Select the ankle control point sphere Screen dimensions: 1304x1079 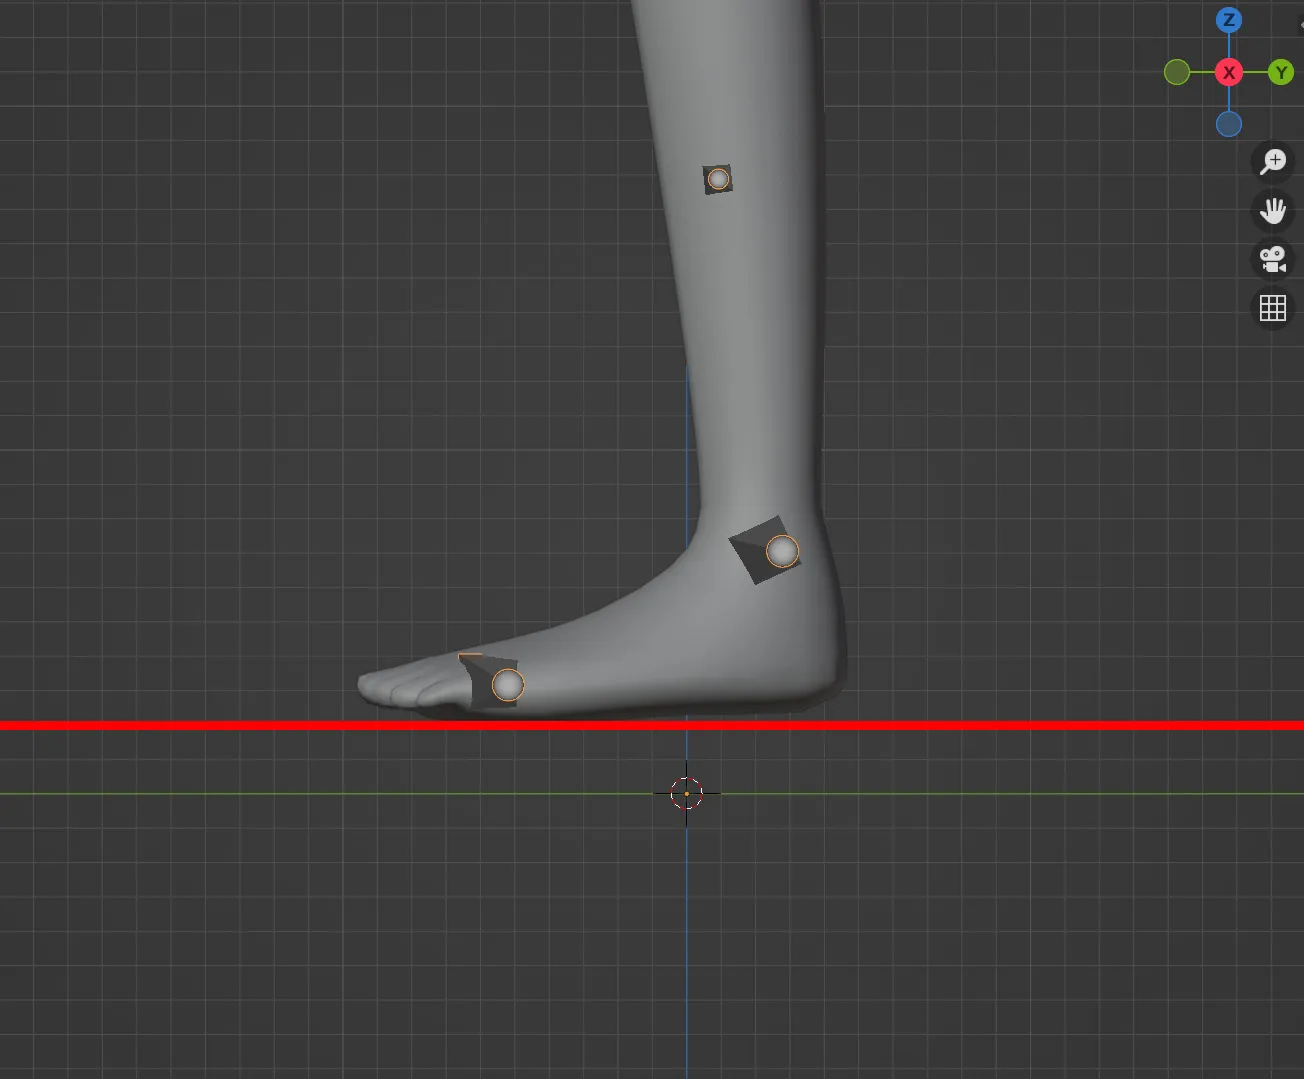click(782, 551)
